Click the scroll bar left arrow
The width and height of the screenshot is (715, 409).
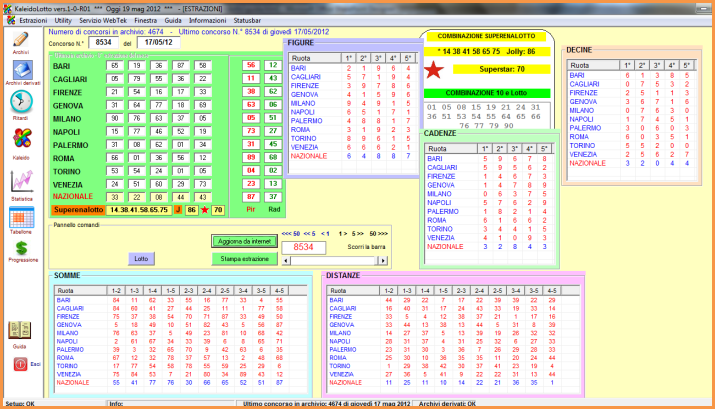tap(286, 260)
